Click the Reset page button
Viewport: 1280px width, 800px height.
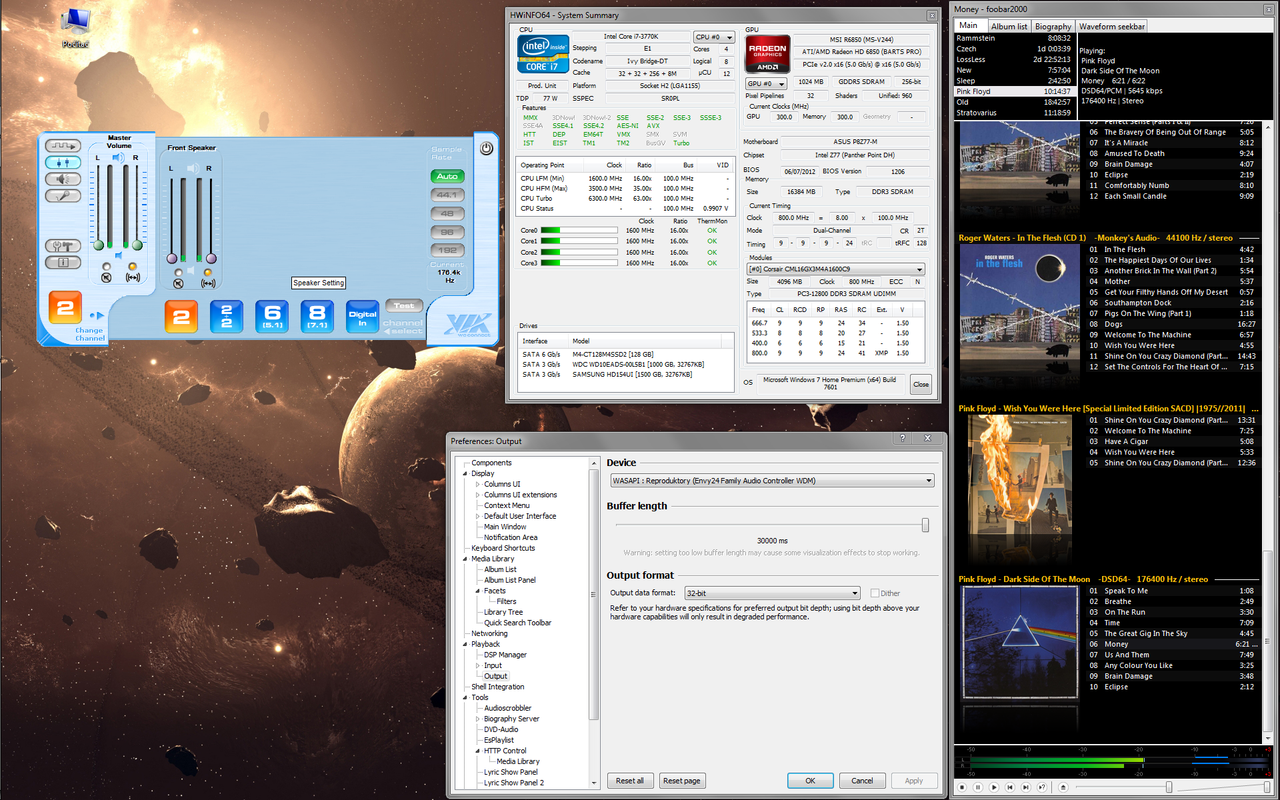[682, 780]
